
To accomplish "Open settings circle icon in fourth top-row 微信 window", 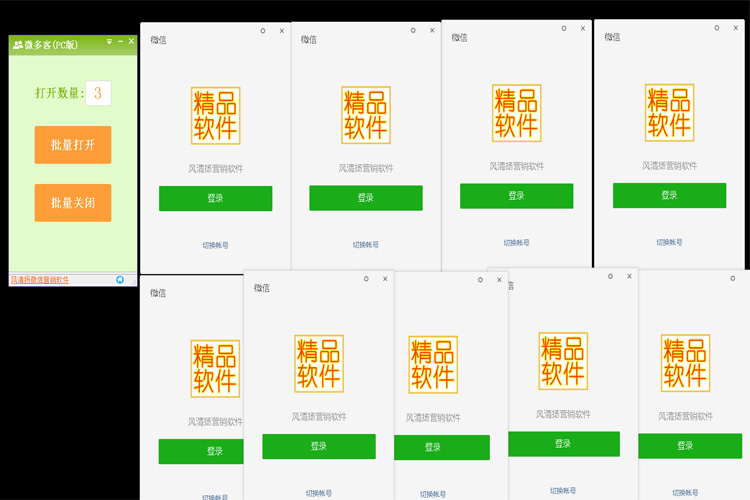I will [x=717, y=28].
